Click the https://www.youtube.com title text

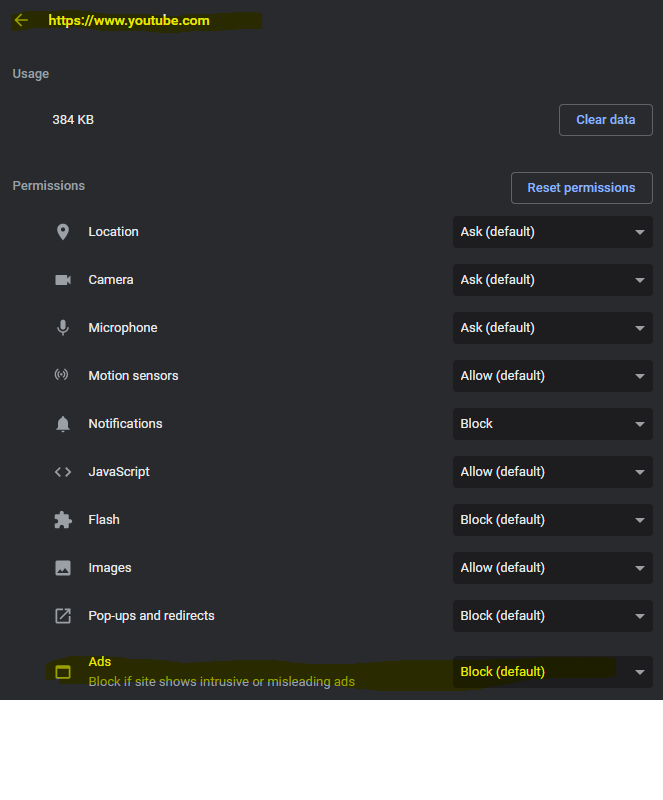(129, 20)
